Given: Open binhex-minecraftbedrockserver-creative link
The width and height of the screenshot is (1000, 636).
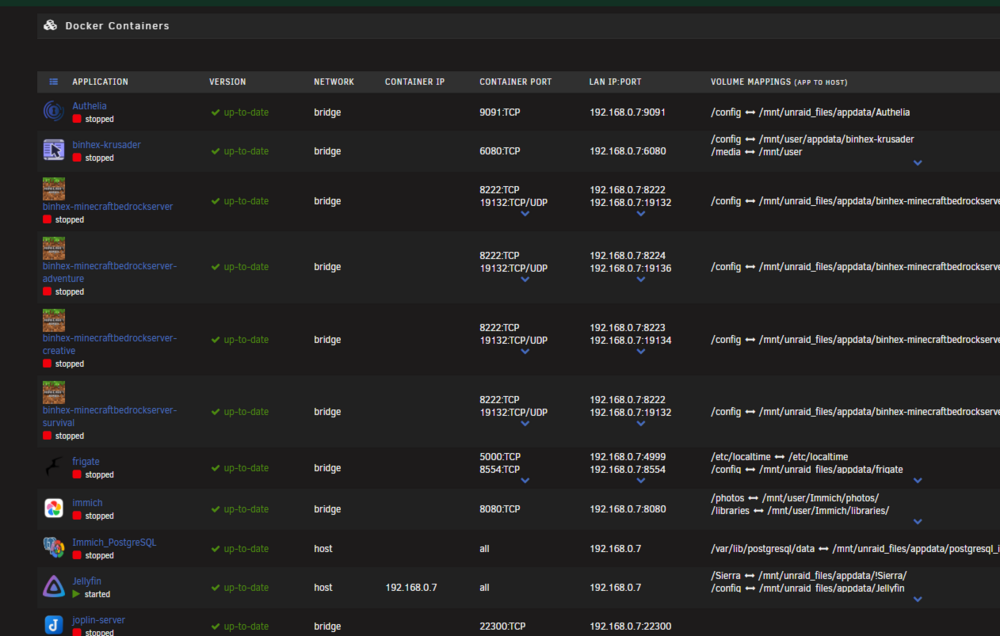Looking at the screenshot, I should [110, 344].
